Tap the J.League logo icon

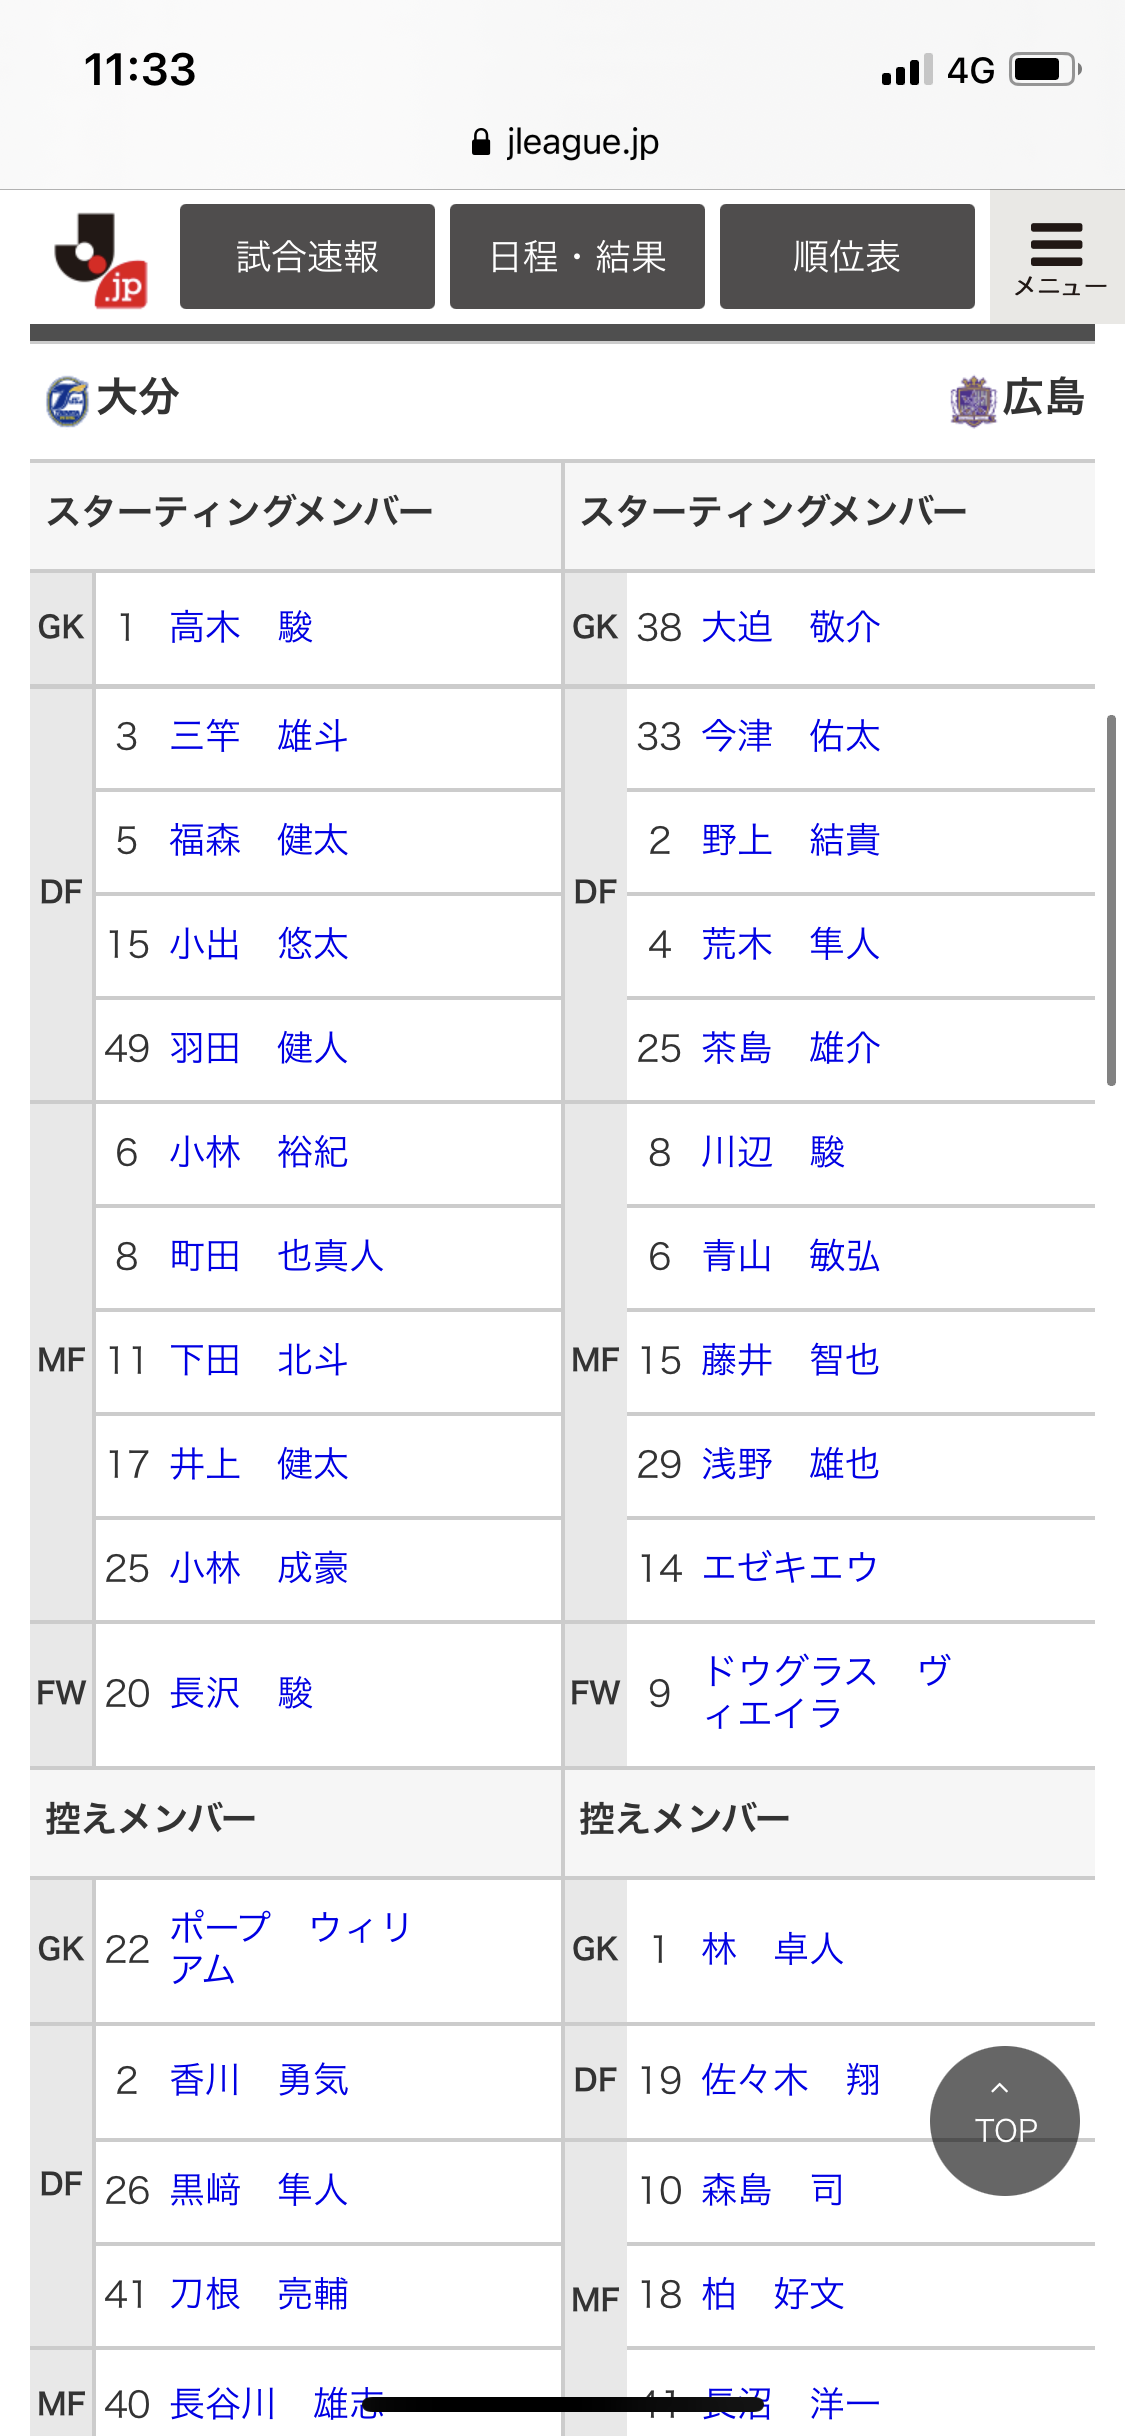101,259
